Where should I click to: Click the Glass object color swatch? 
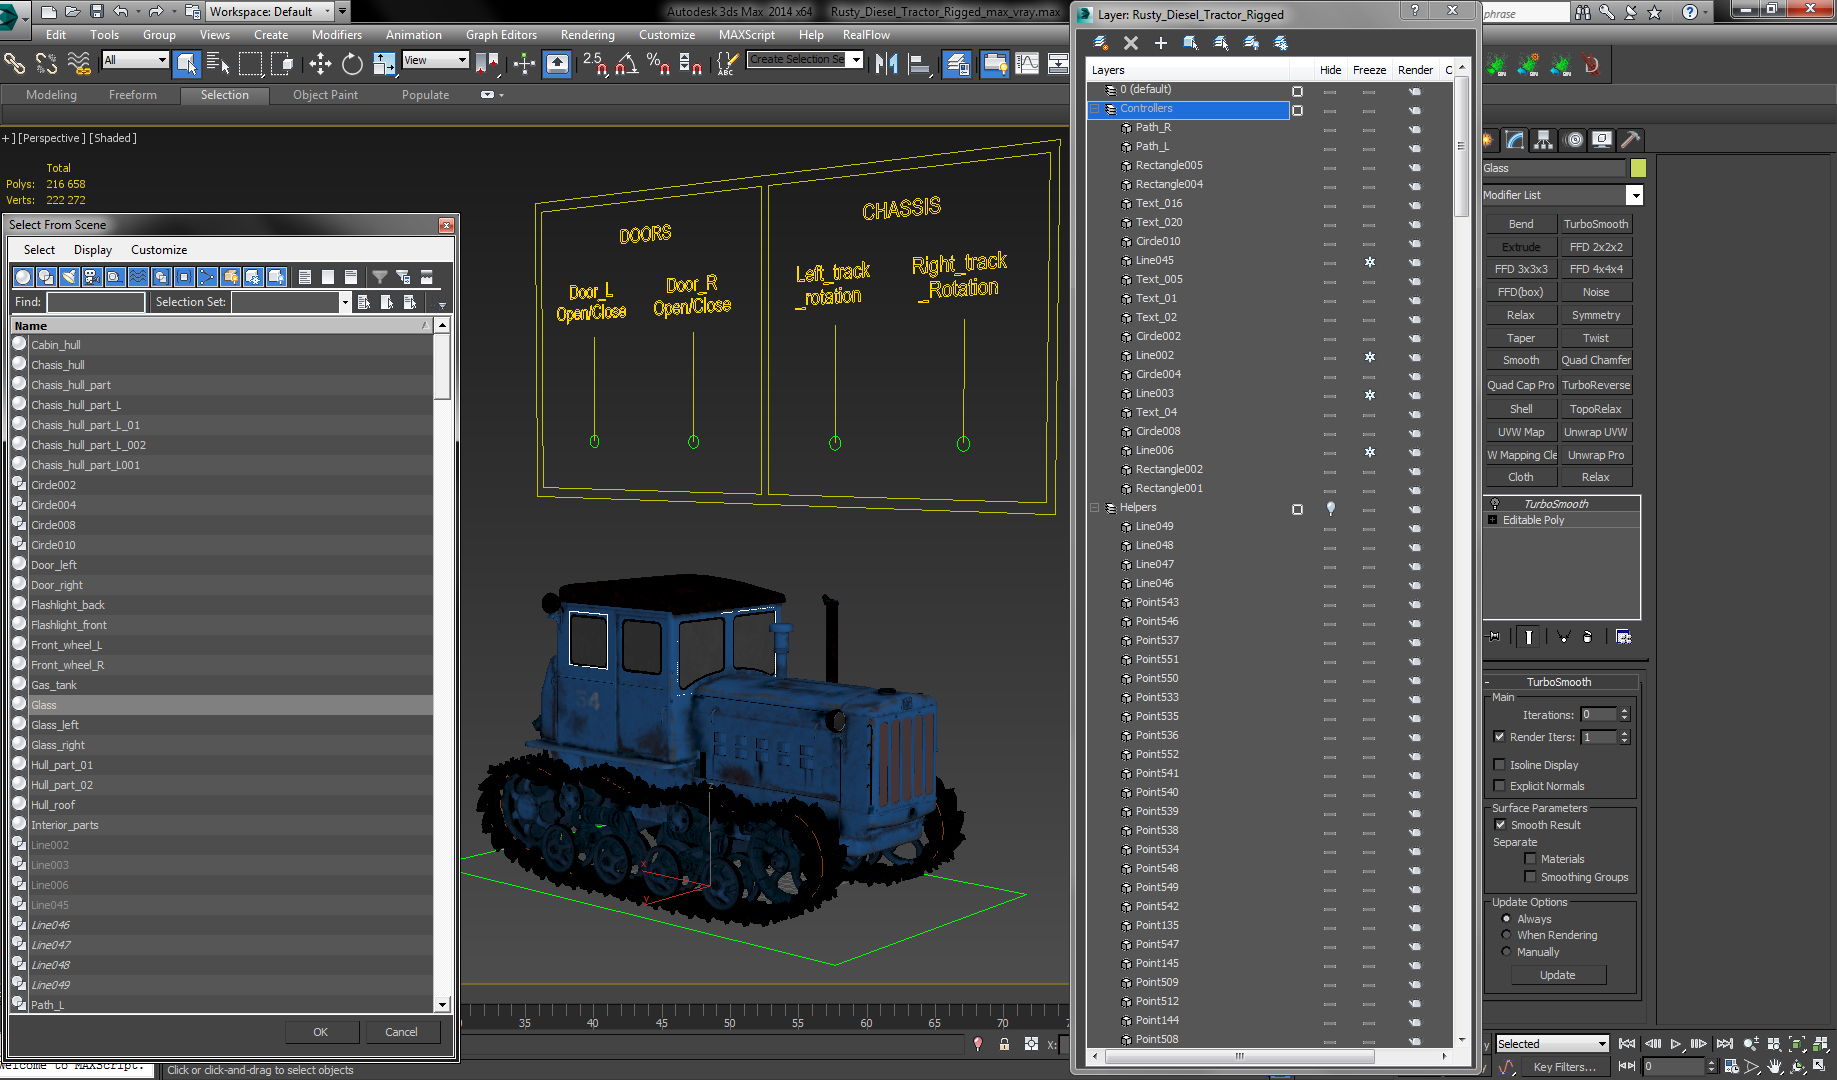click(1638, 168)
